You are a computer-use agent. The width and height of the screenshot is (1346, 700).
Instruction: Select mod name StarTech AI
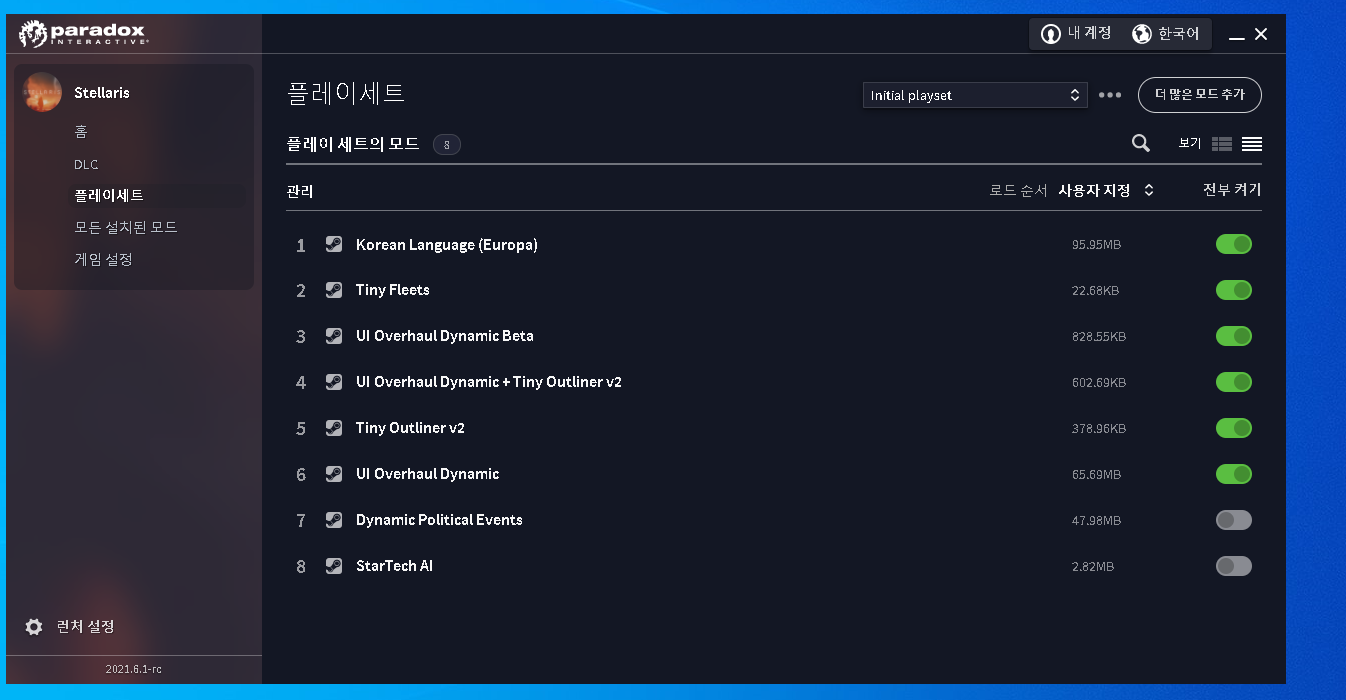(x=394, y=566)
